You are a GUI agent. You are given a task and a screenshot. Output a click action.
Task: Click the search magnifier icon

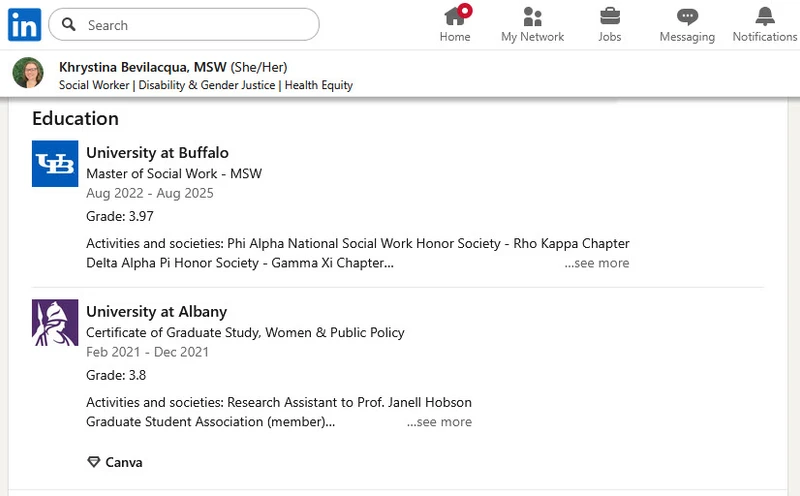click(x=69, y=24)
